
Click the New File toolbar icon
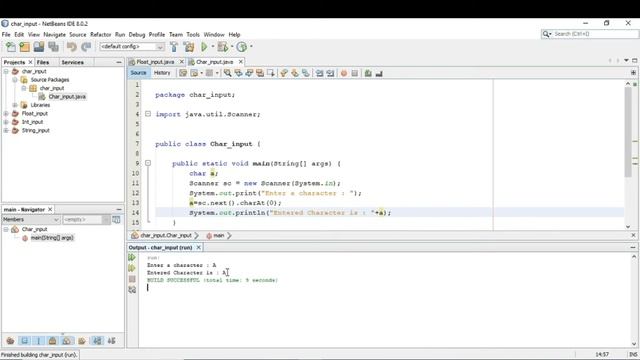point(11,47)
